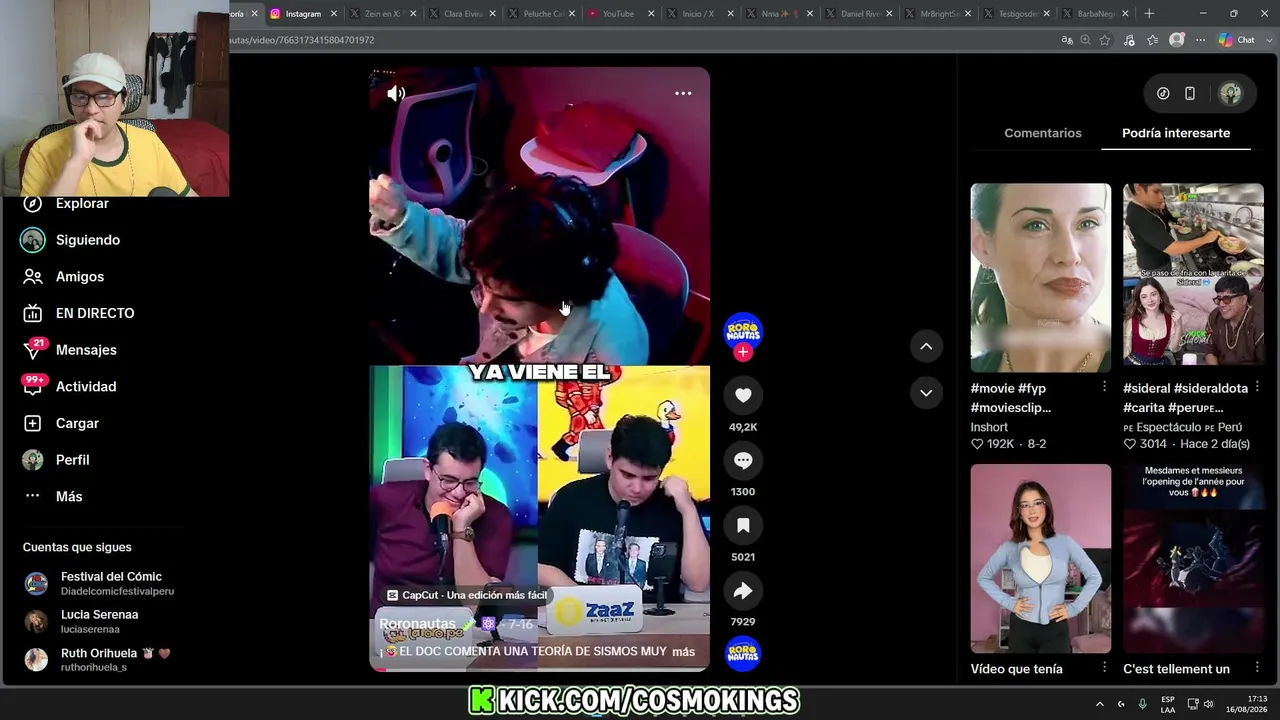1280x720 pixels.
Task: Share the video using the arrow icon
Action: point(743,591)
